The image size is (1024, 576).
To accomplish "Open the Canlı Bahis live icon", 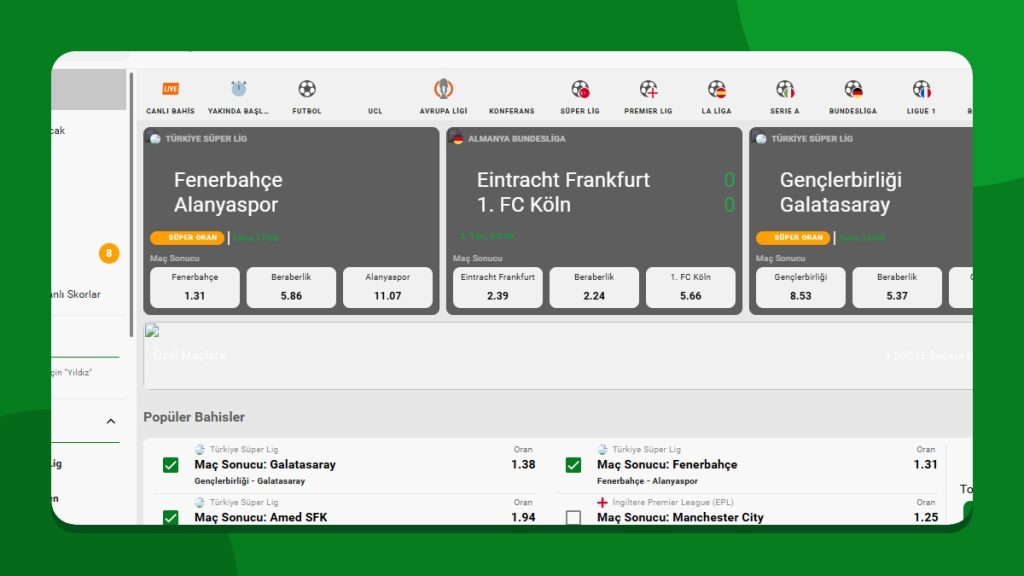I will tap(170, 89).
